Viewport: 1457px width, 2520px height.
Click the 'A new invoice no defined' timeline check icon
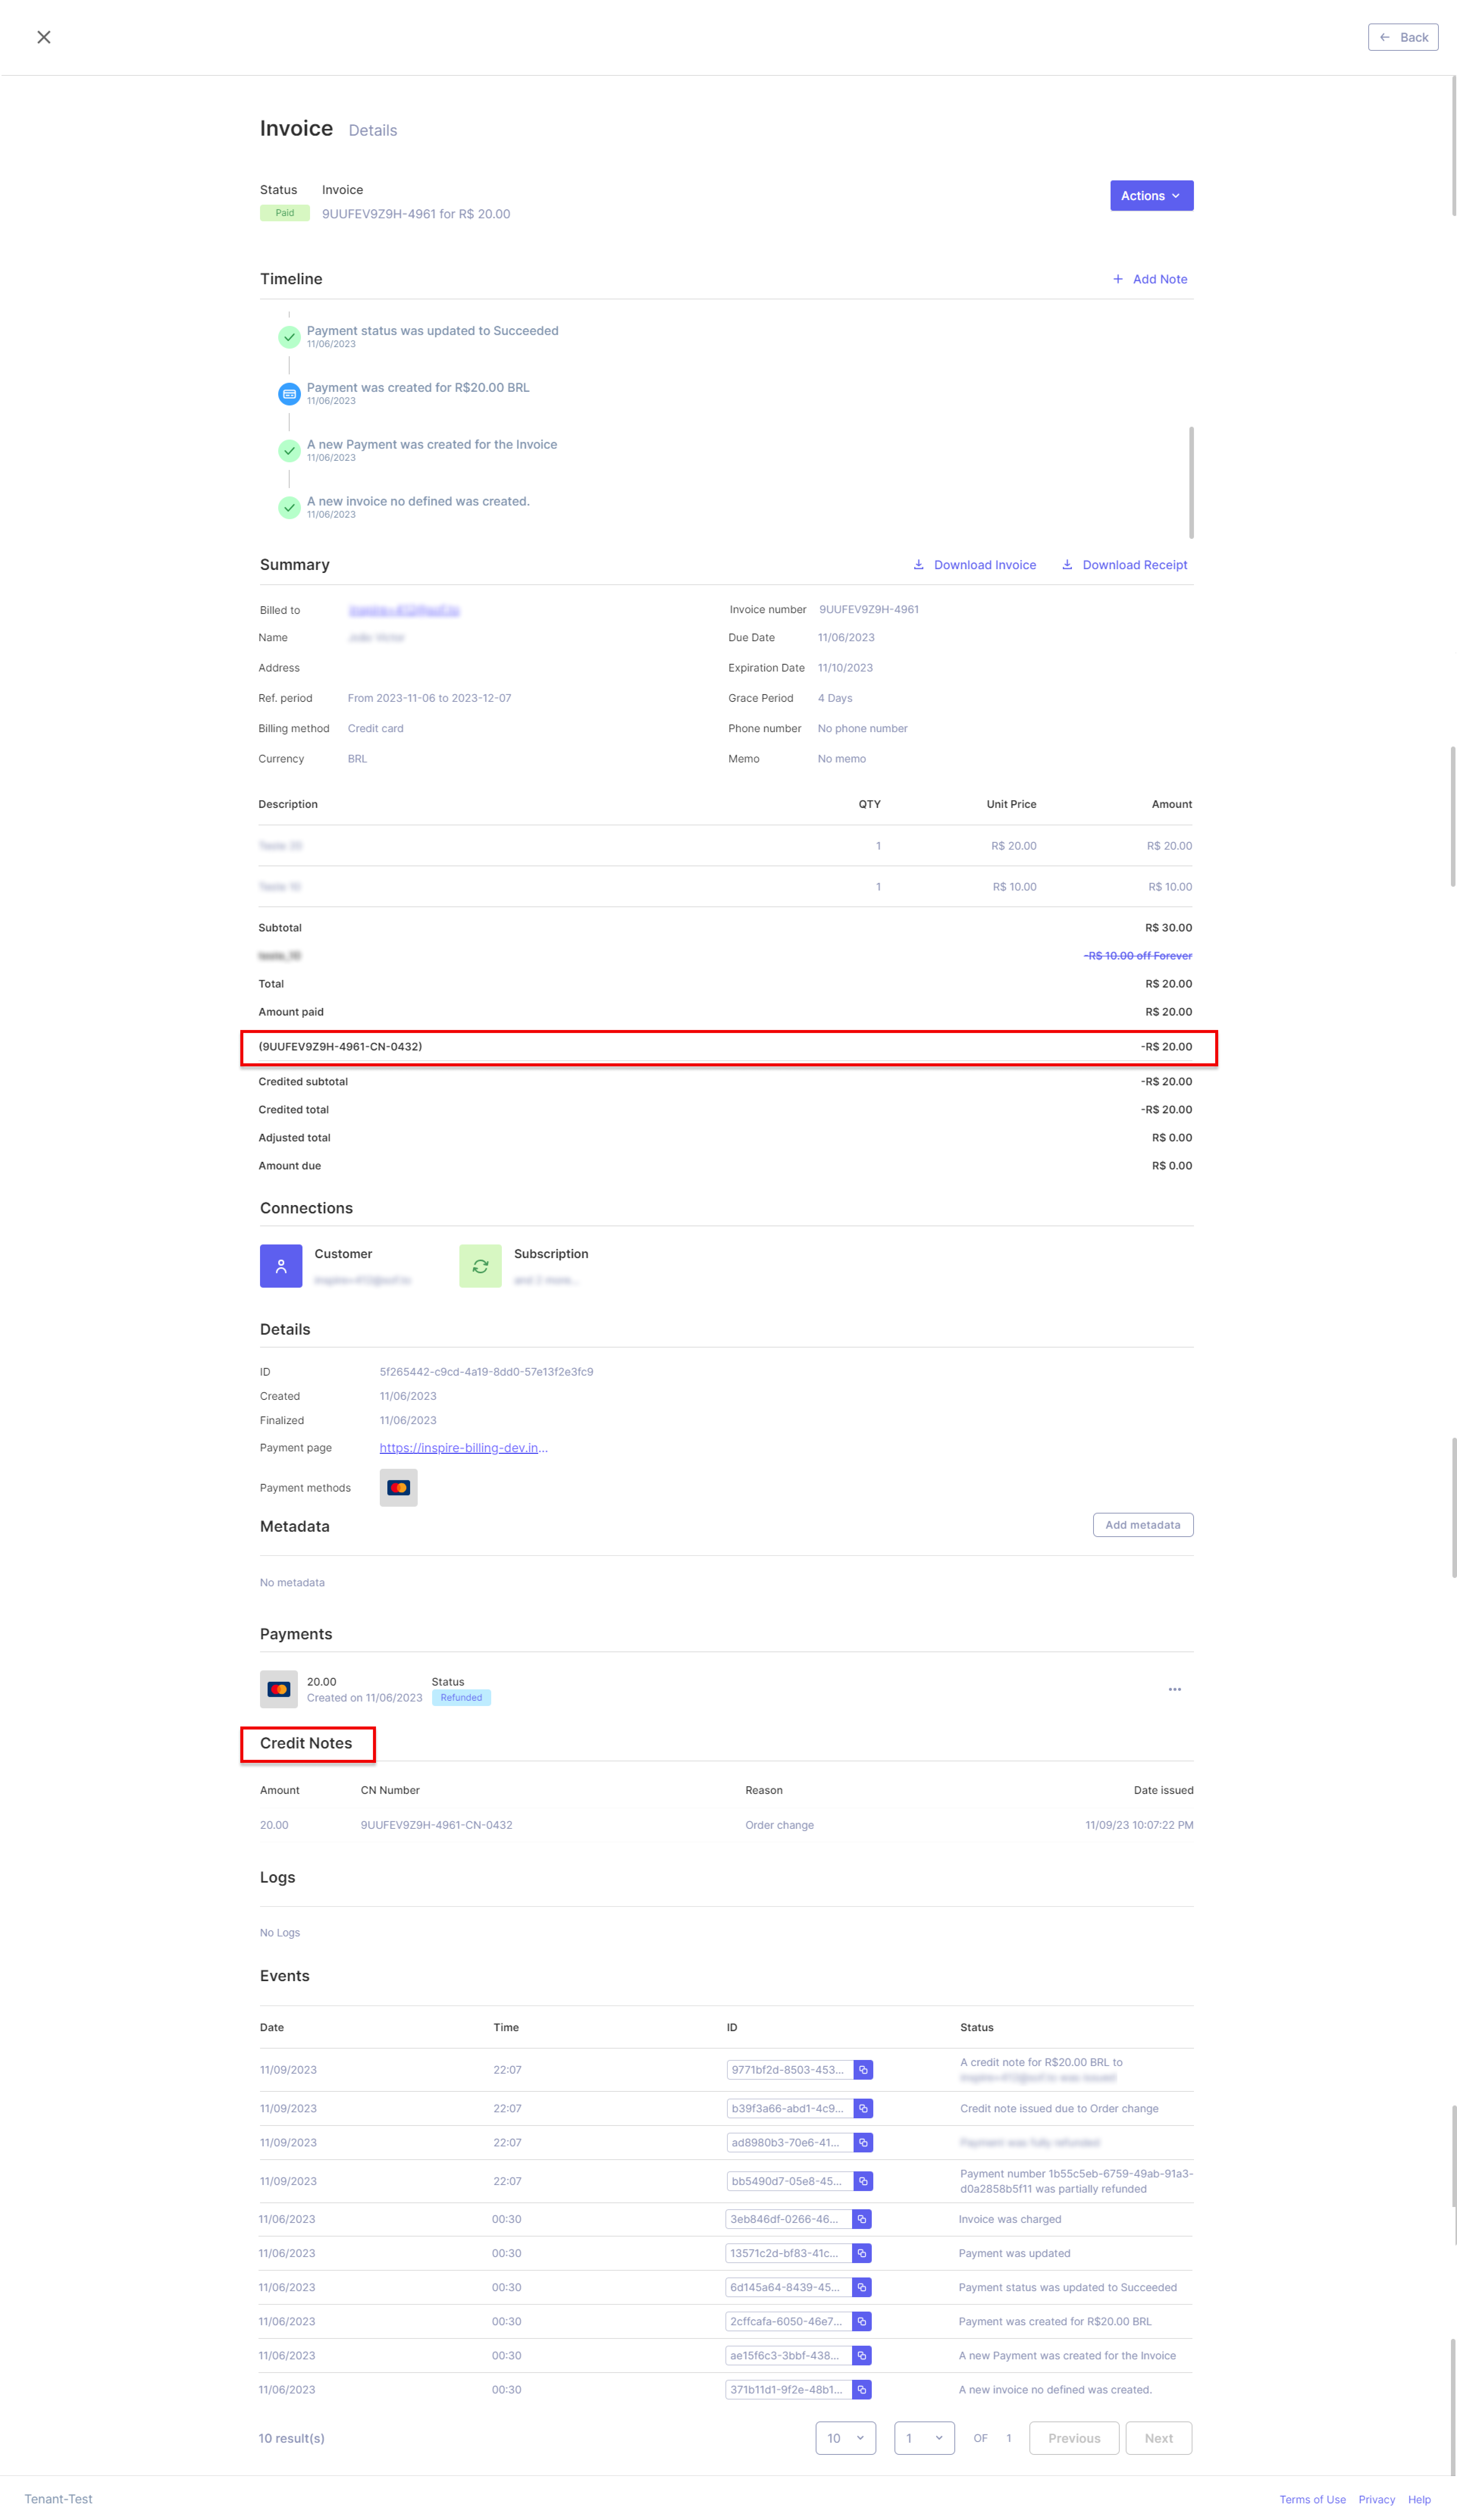[289, 508]
